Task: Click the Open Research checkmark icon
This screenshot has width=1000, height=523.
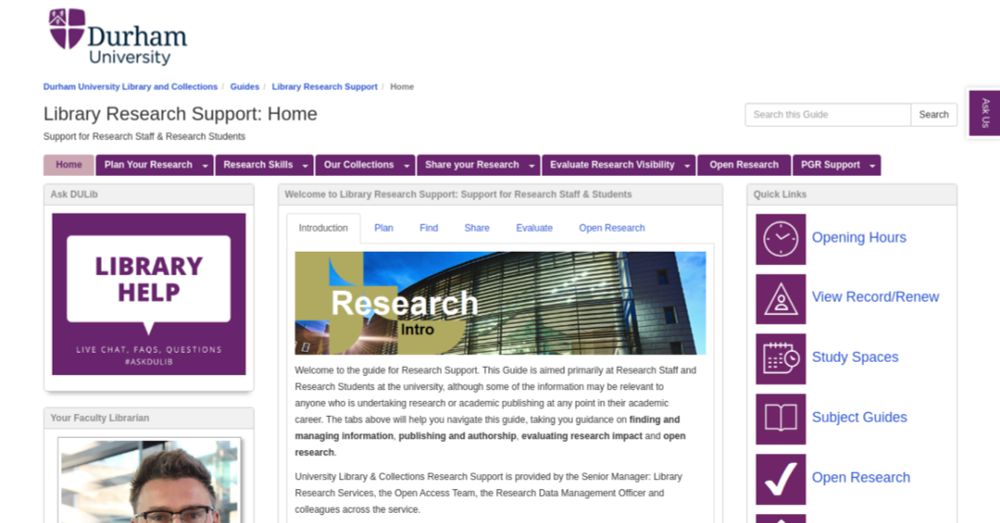Action: point(781,479)
